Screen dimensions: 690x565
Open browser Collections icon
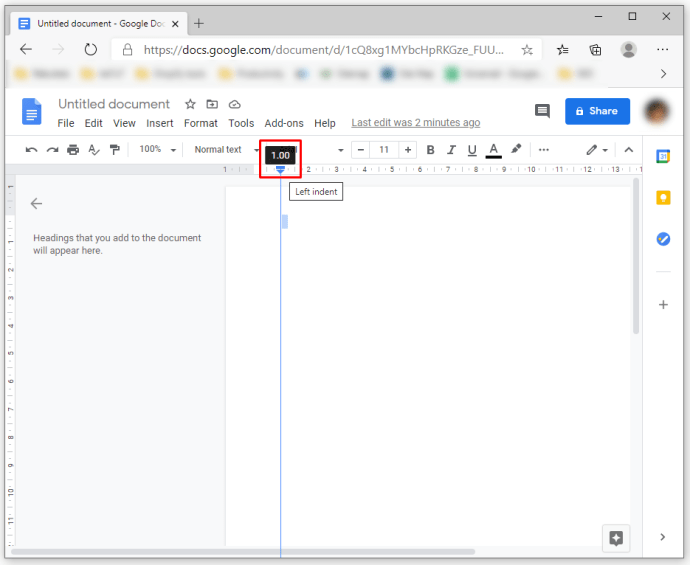[x=595, y=50]
